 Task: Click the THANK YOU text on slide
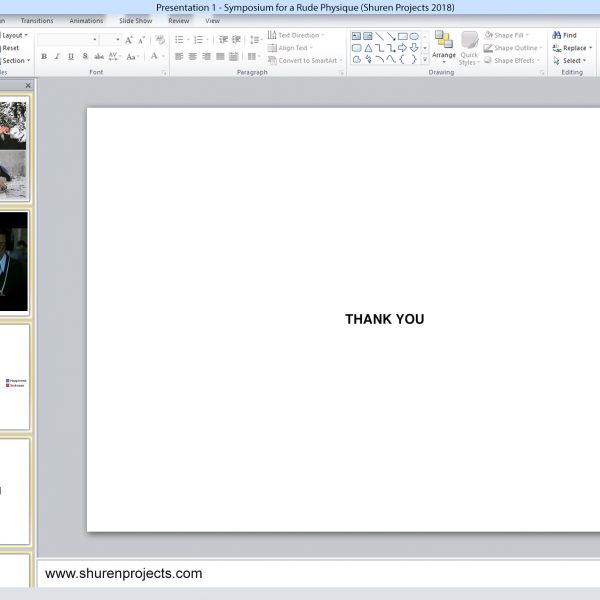pyautogui.click(x=384, y=319)
